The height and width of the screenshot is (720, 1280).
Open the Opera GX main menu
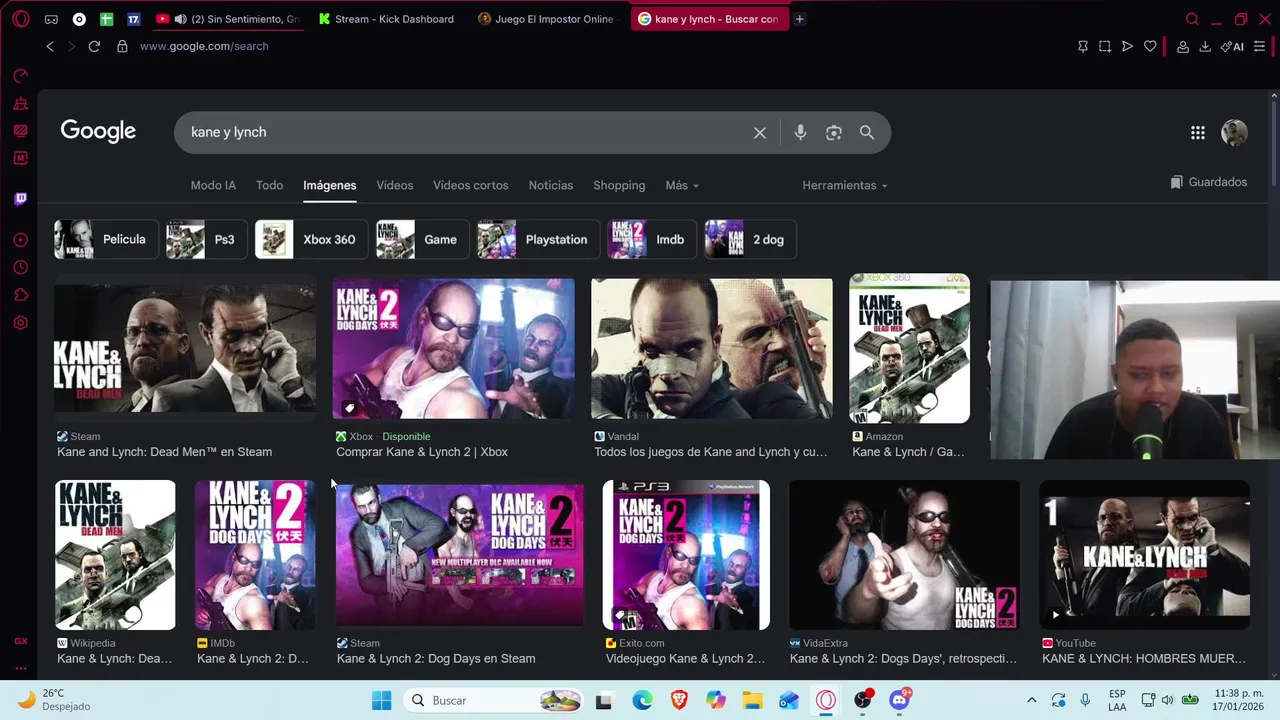click(x=20, y=19)
